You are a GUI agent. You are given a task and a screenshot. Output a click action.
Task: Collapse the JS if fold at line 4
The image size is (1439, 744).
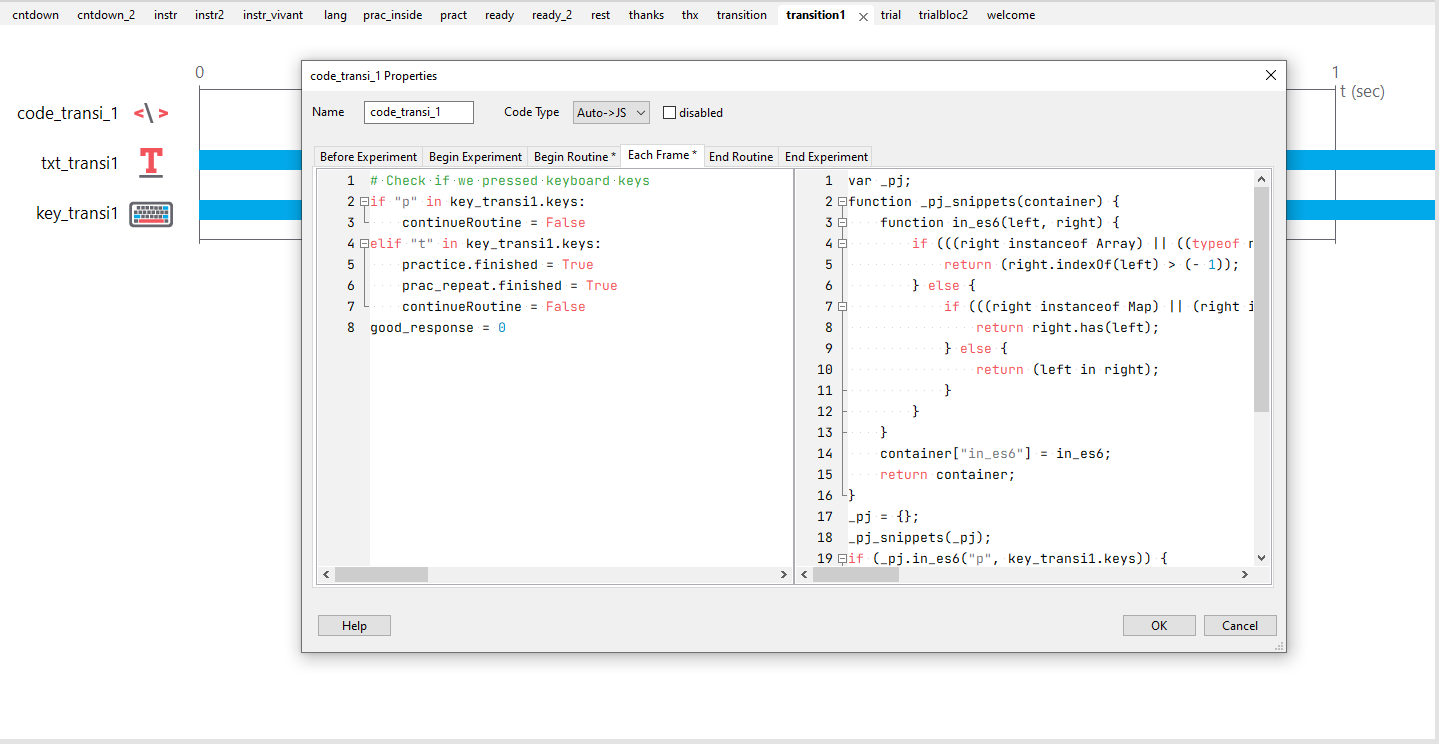pyautogui.click(x=842, y=244)
